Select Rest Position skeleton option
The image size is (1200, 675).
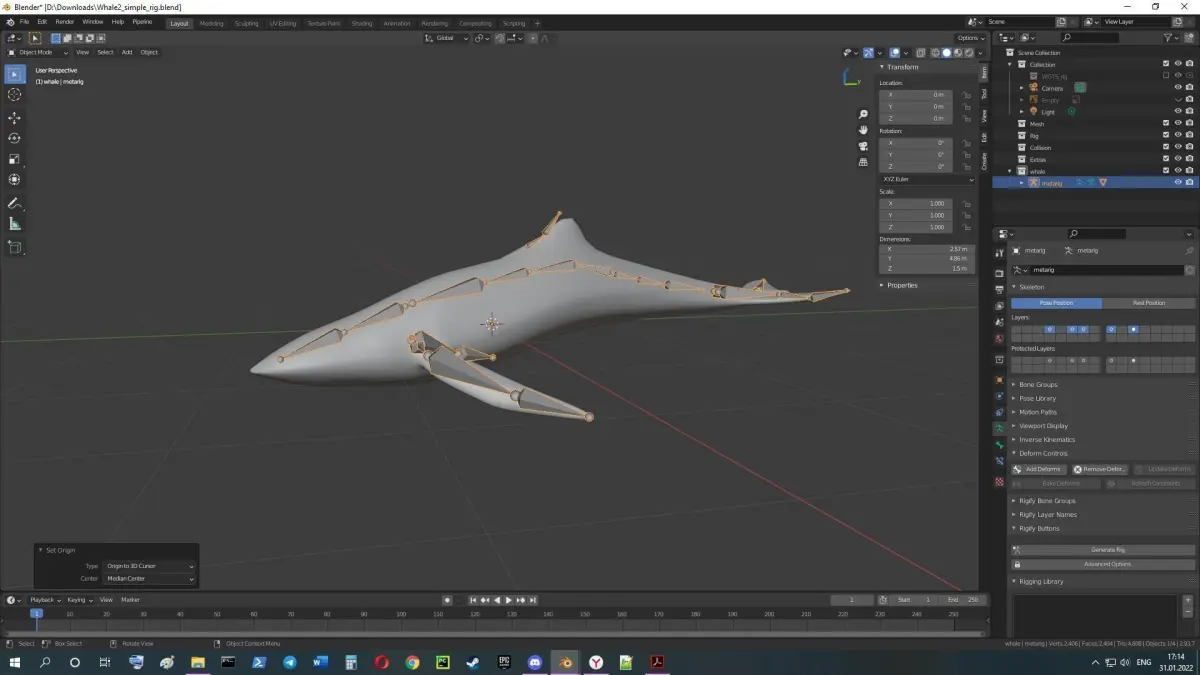pyautogui.click(x=1149, y=303)
